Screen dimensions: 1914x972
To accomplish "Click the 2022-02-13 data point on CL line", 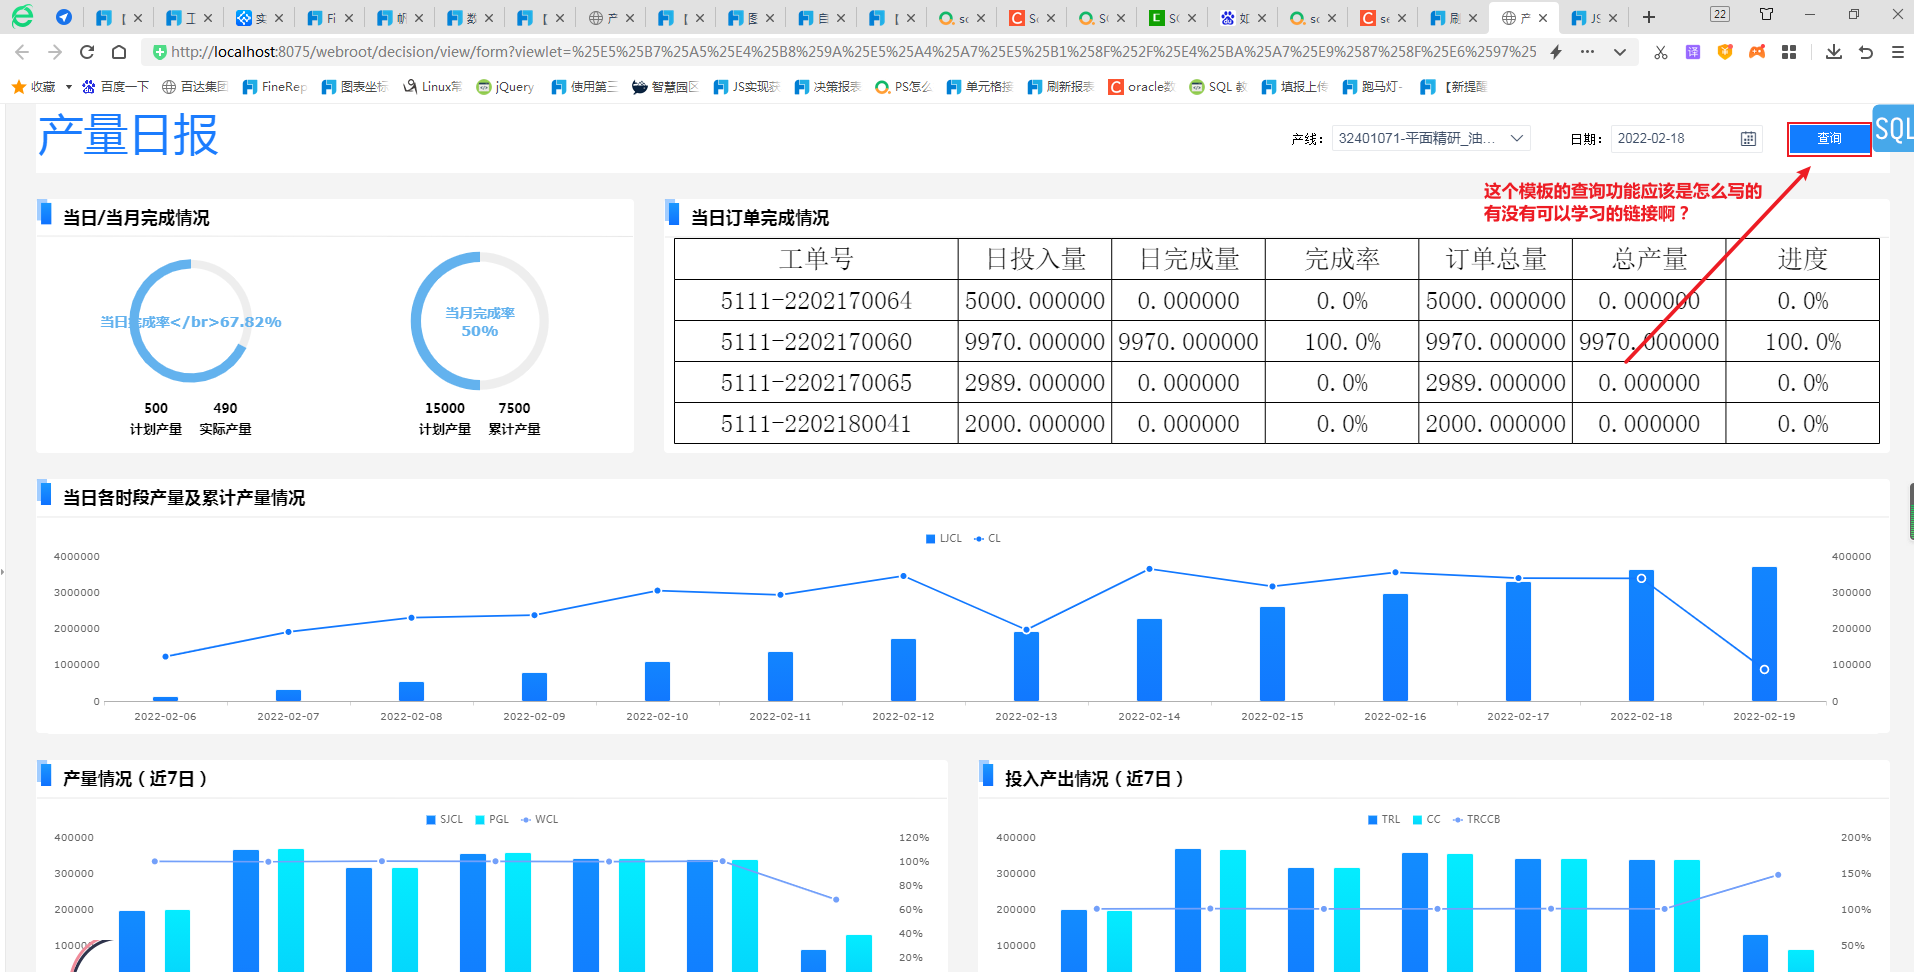I will [1026, 630].
